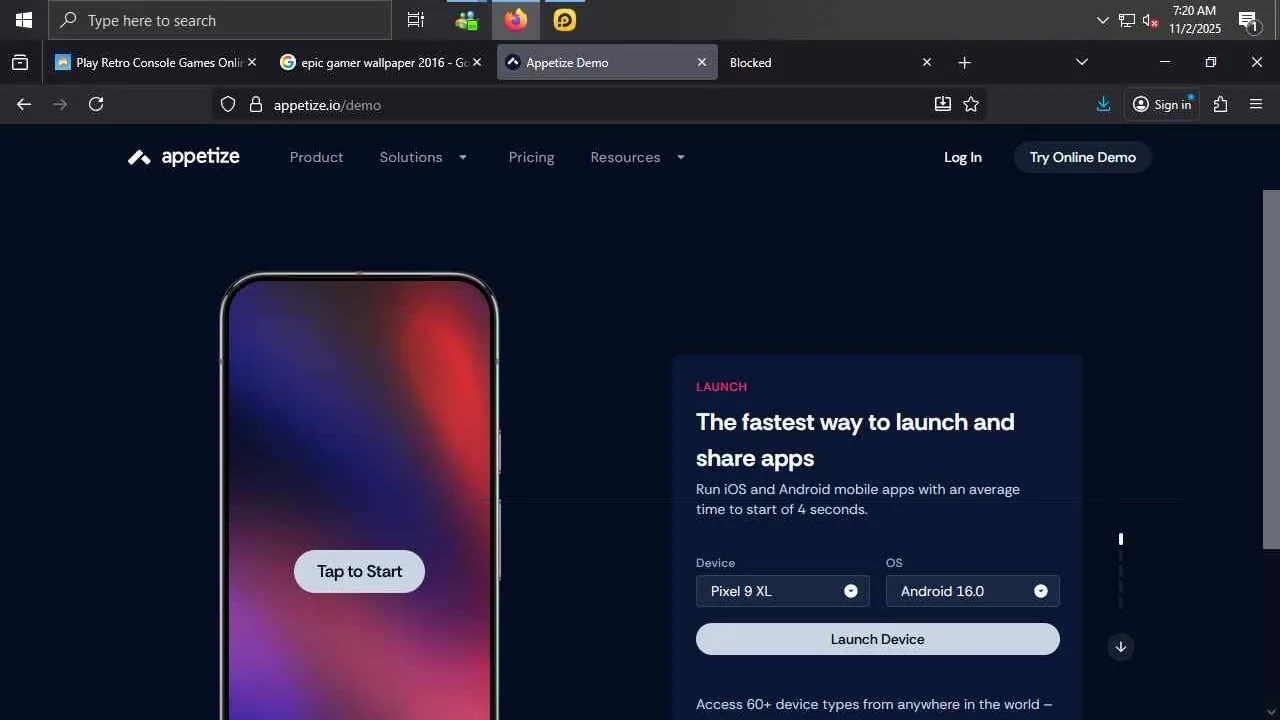Open the Firefox View icon left of the tabs
The image size is (1280, 720).
(20, 62)
